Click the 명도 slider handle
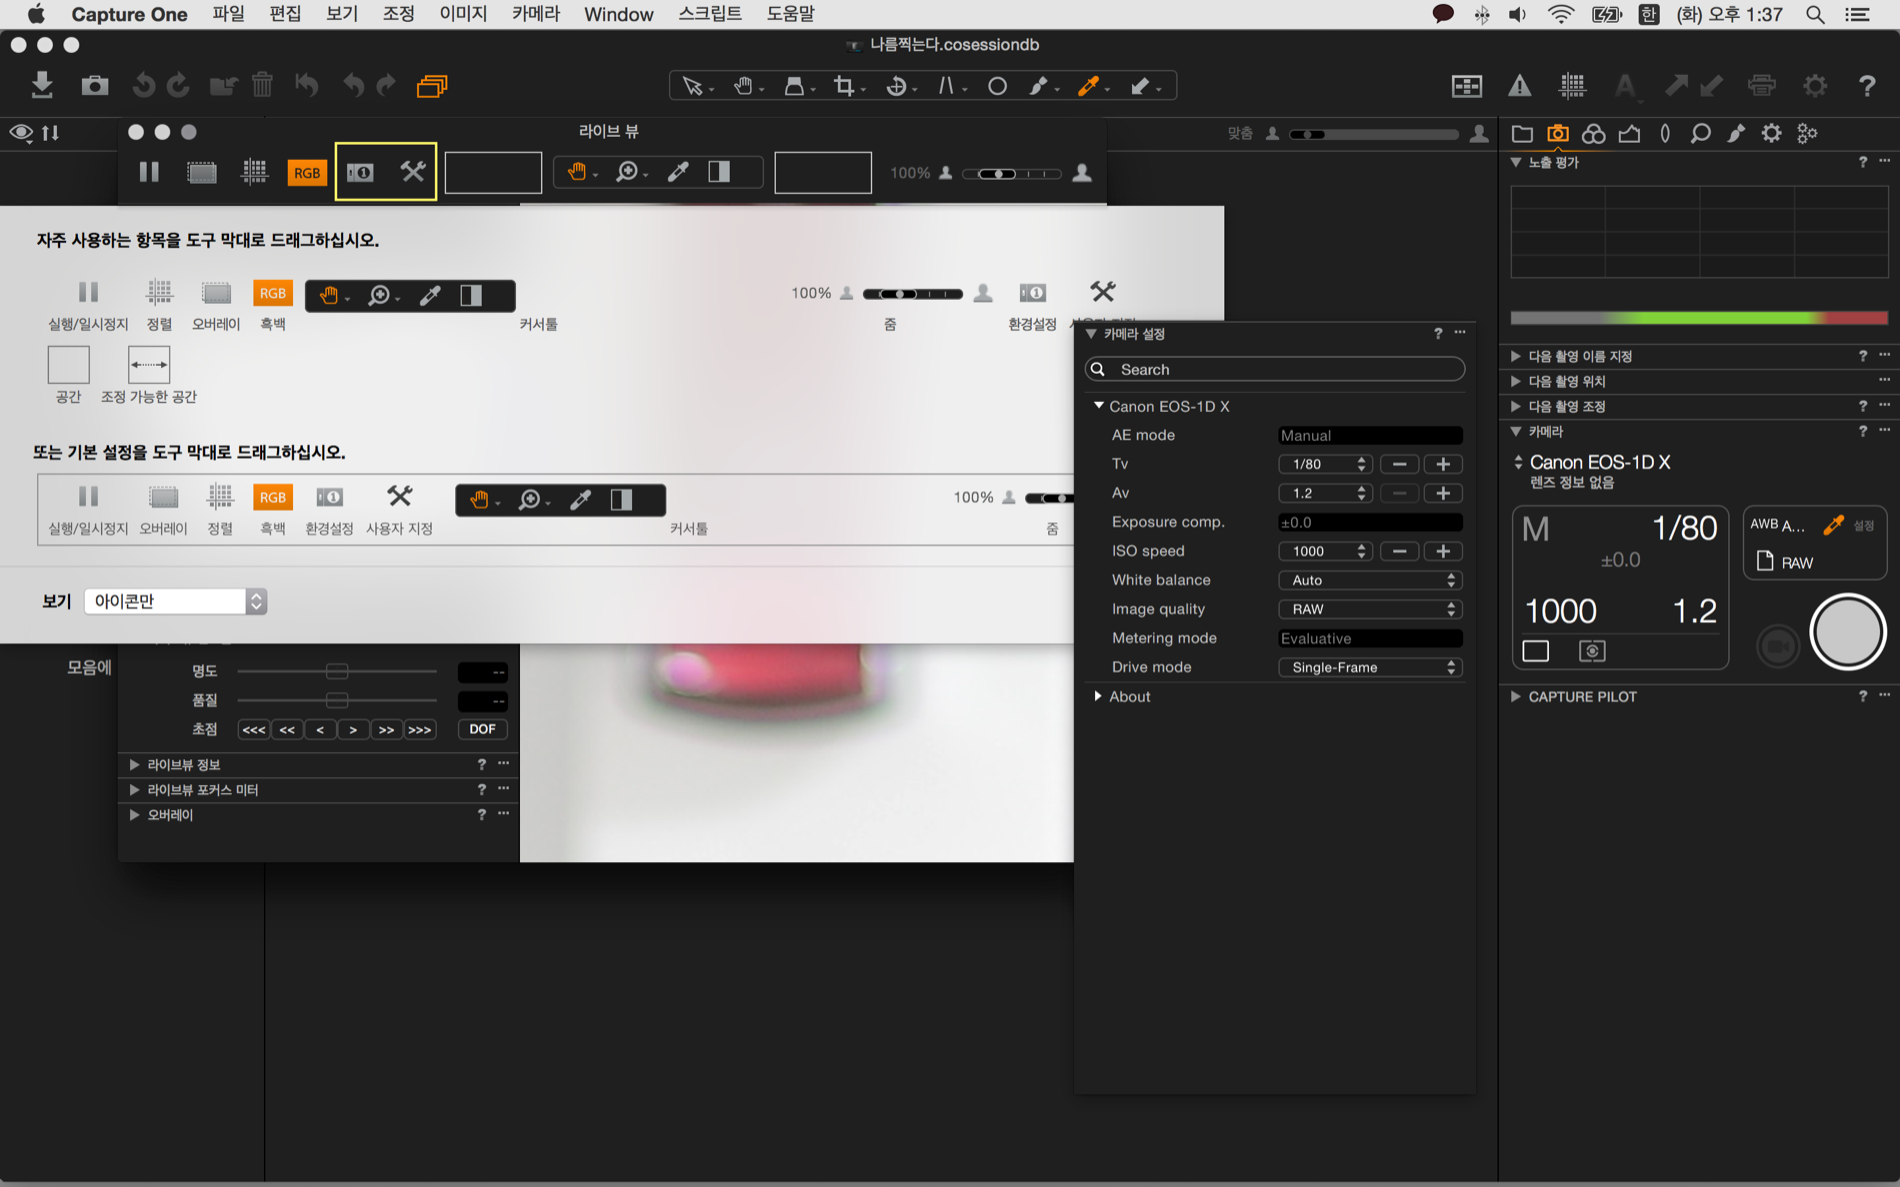The width and height of the screenshot is (1900, 1187). [337, 671]
